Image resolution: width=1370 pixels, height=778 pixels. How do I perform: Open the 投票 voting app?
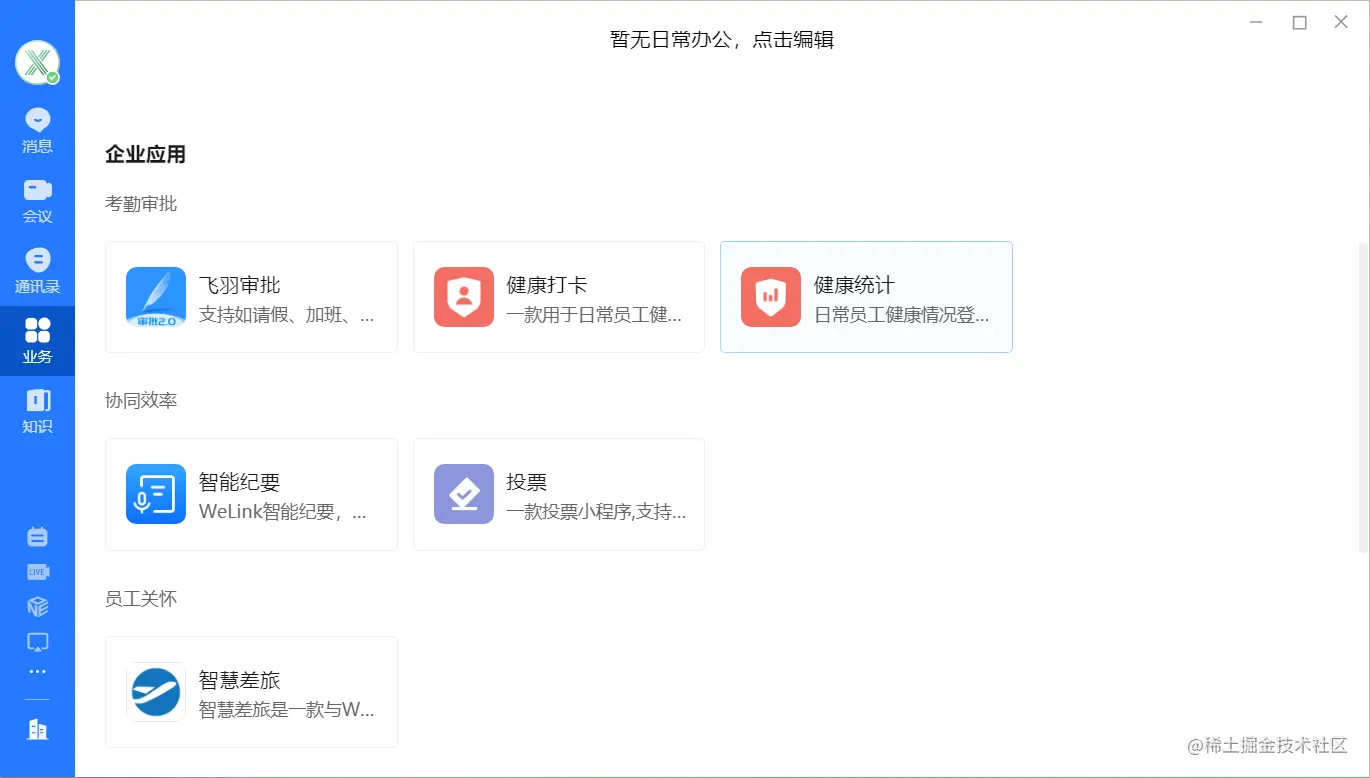pyautogui.click(x=558, y=493)
